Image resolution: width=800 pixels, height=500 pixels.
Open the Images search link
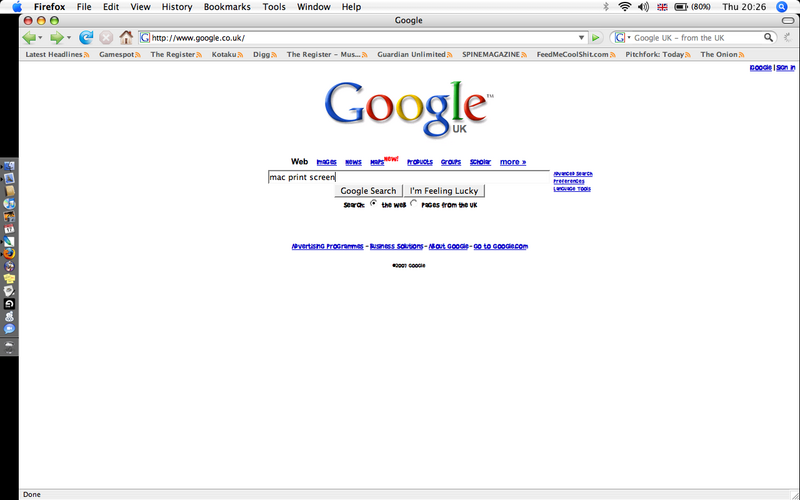pos(327,162)
